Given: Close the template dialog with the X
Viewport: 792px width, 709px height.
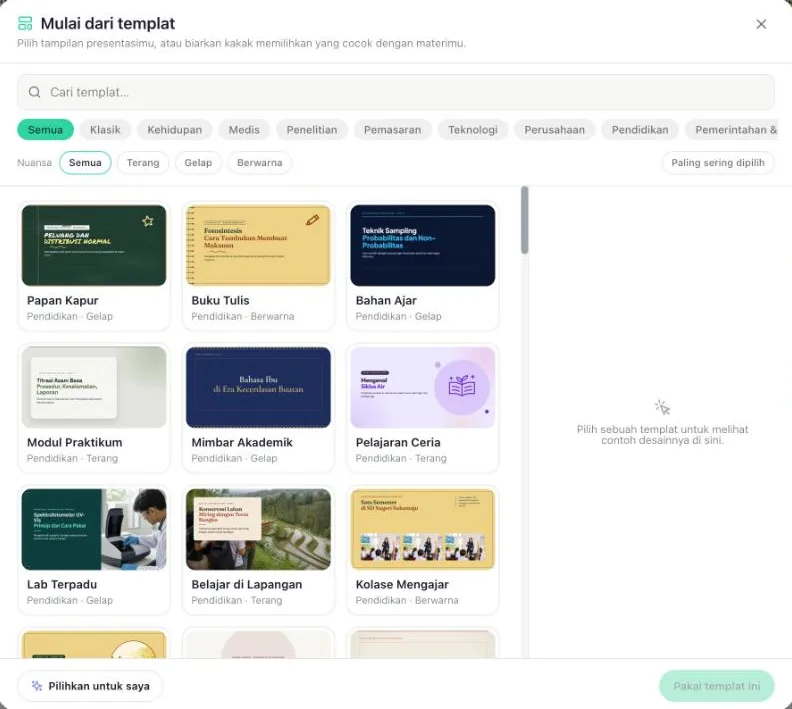Looking at the screenshot, I should 761,24.
